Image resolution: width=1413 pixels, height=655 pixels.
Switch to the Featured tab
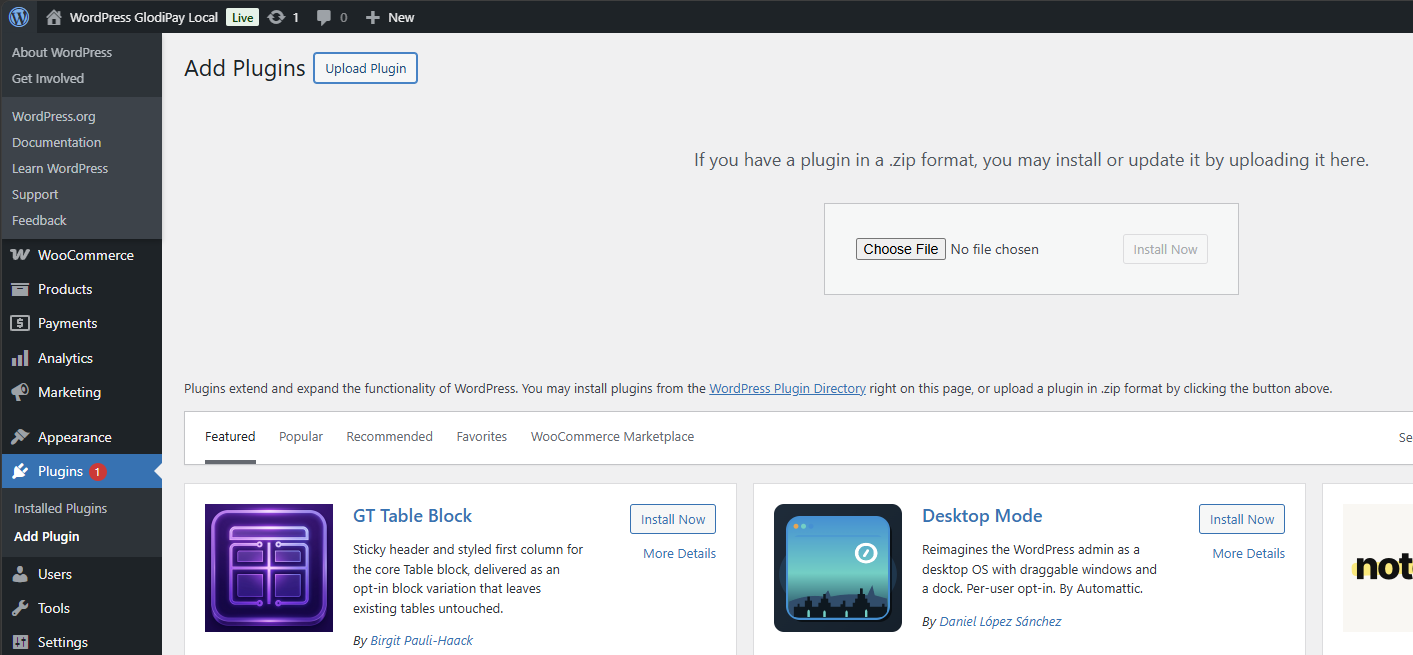click(230, 437)
